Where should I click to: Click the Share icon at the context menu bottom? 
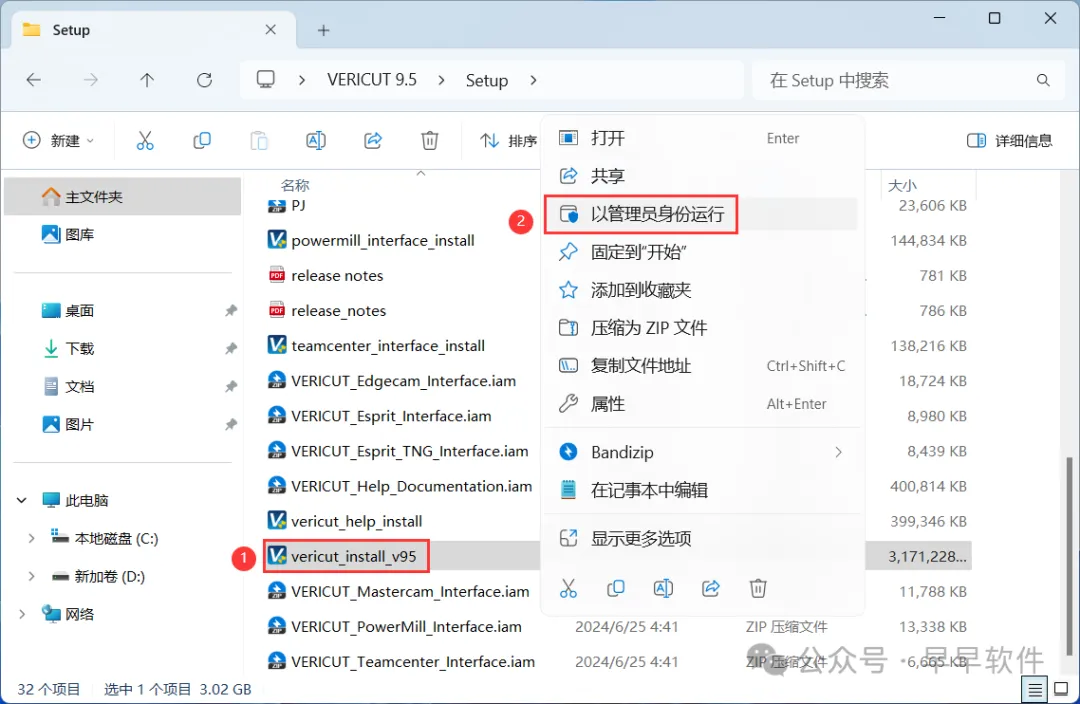(711, 588)
